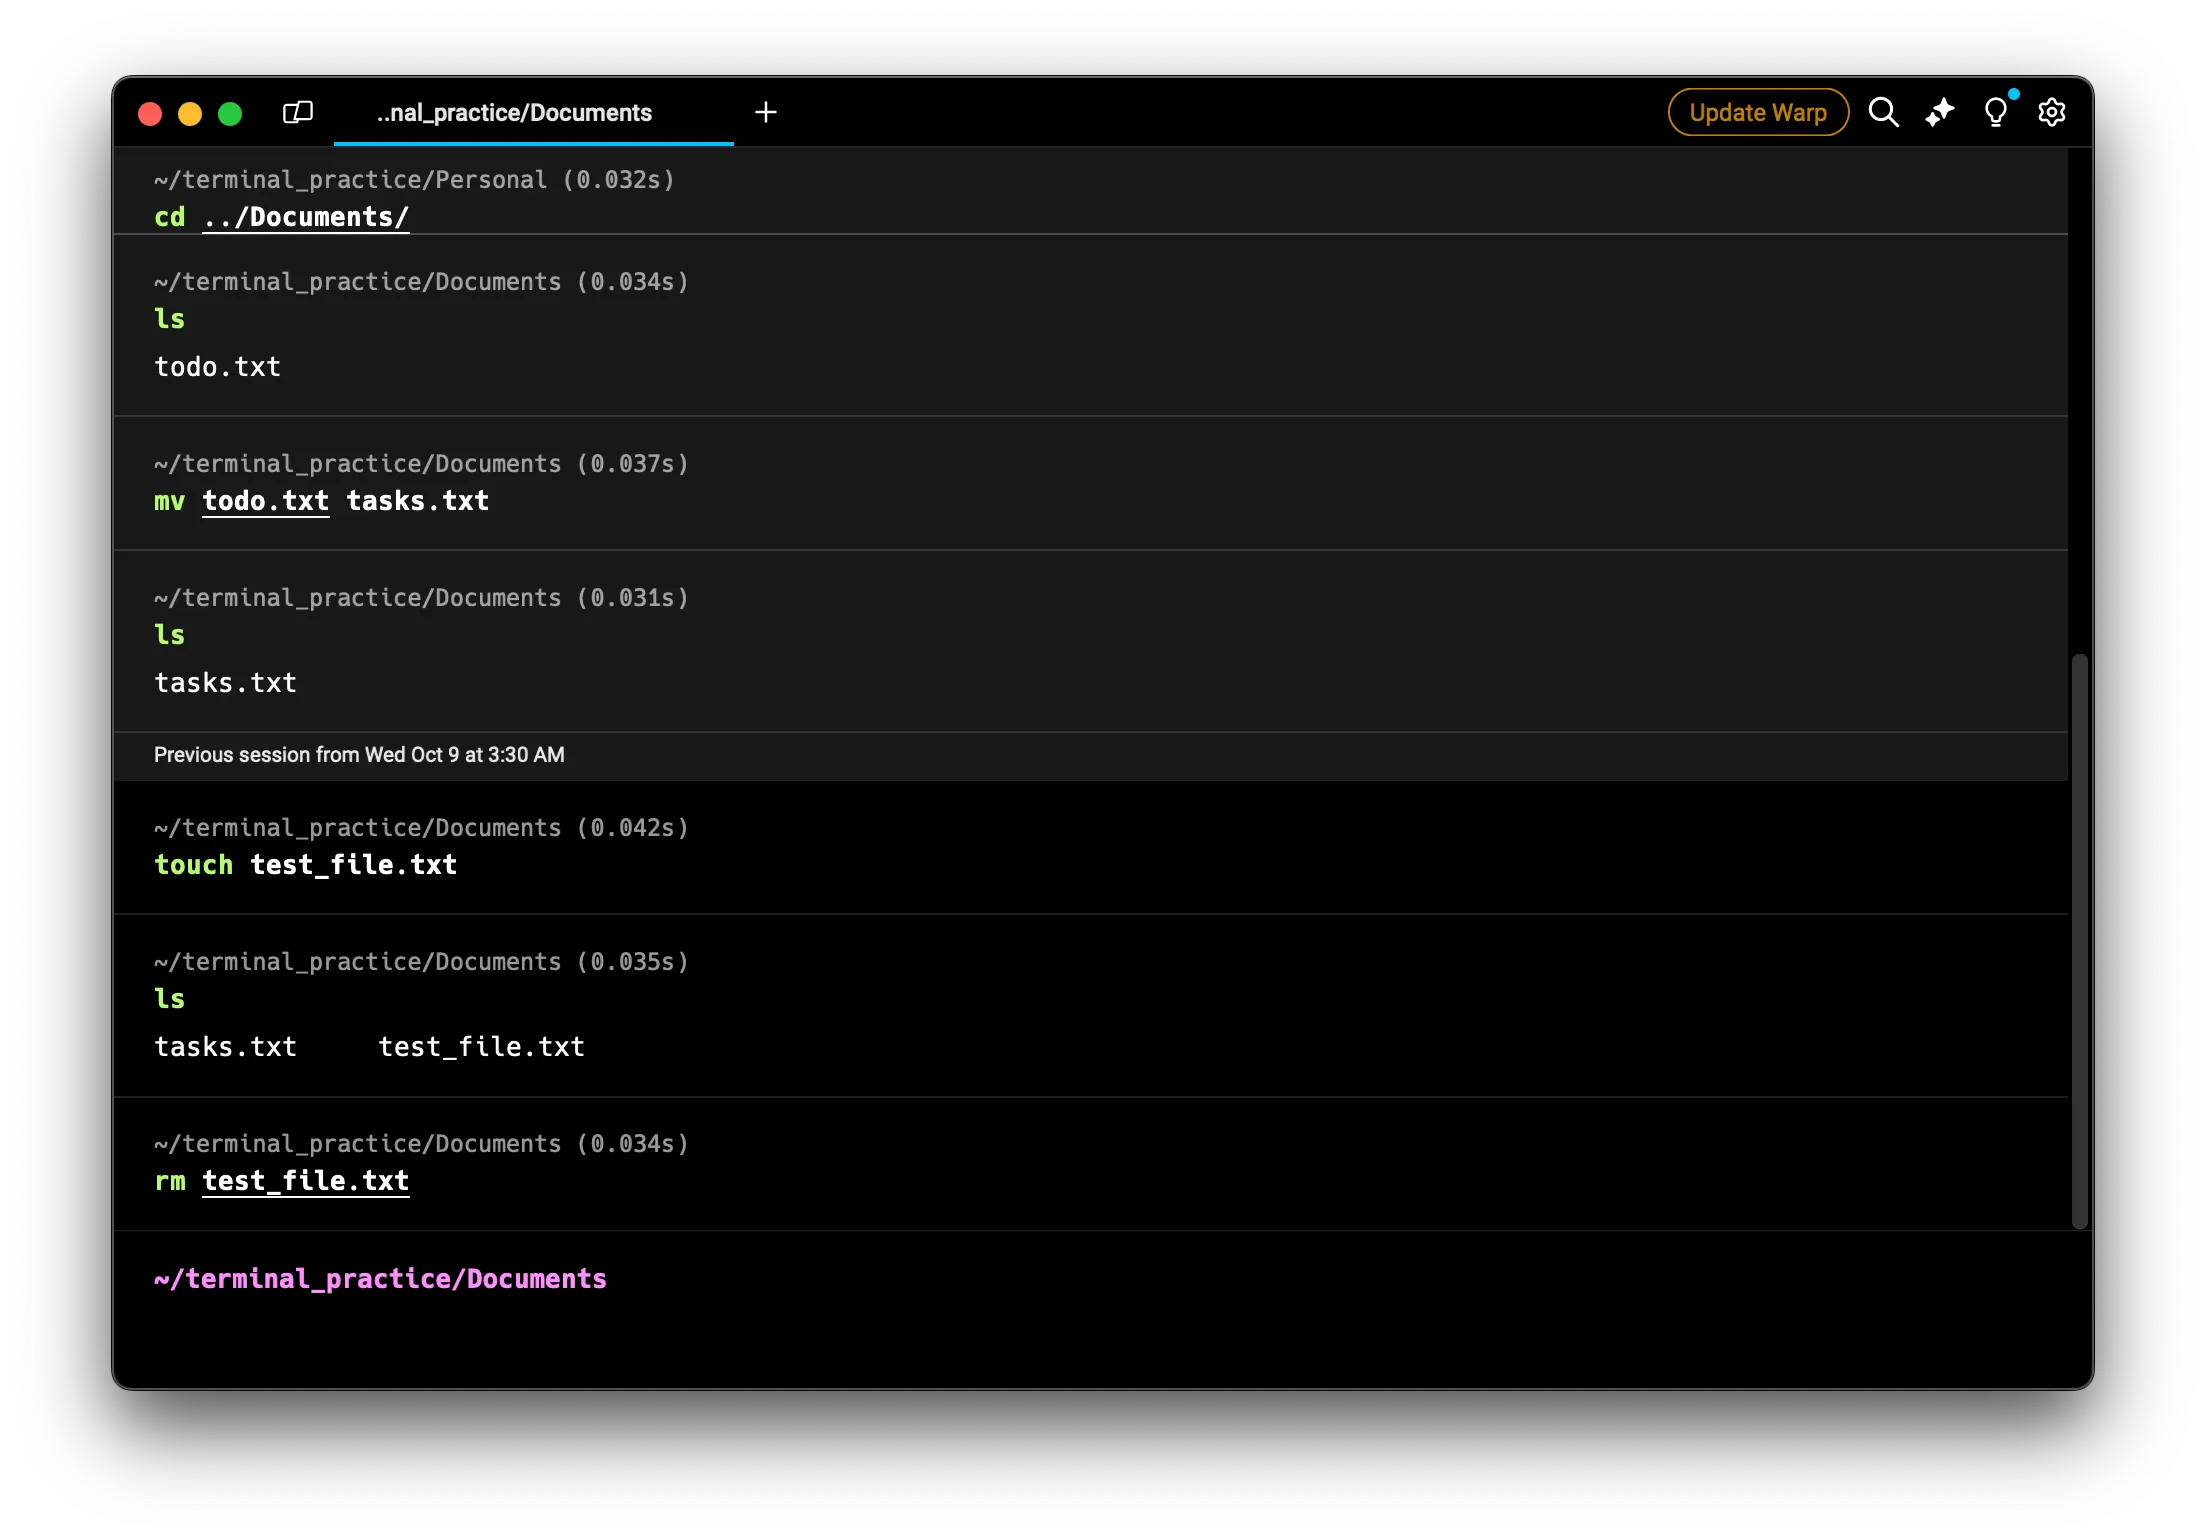Click the vertical scrollbar thumb

coord(2080,940)
